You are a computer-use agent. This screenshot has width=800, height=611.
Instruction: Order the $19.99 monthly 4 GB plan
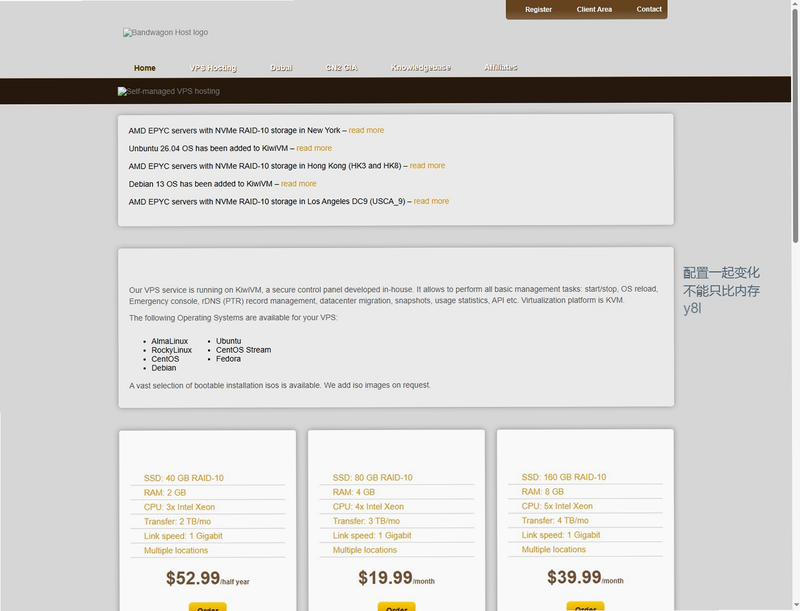click(x=396, y=607)
